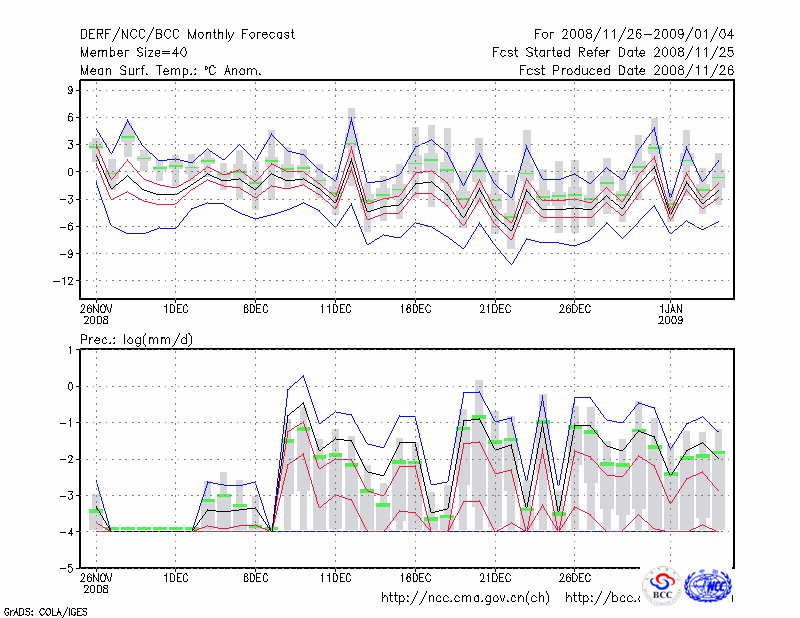Click the 9 value on temperature axis
The image size is (800, 618).
click(x=70, y=90)
